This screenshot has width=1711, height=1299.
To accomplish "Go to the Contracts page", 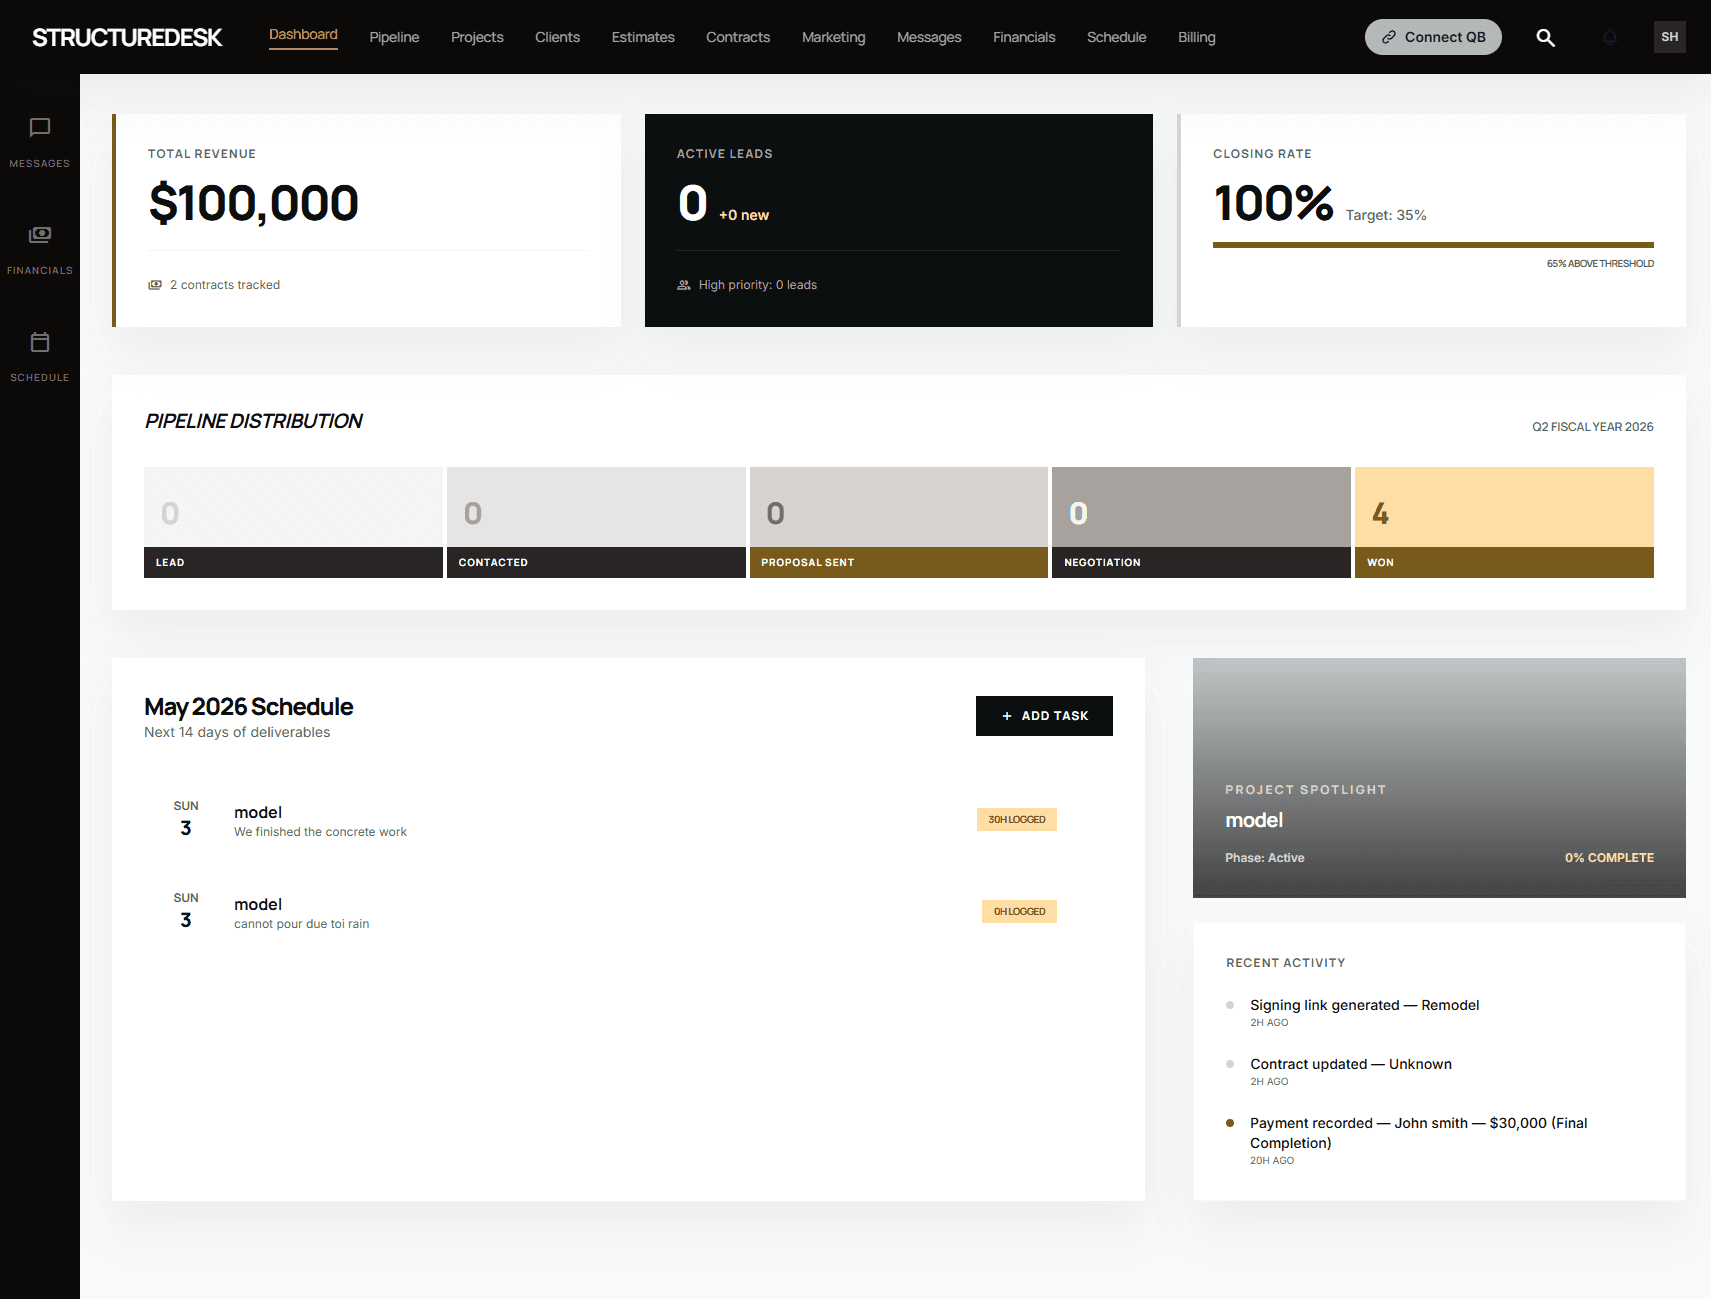I will (x=738, y=37).
